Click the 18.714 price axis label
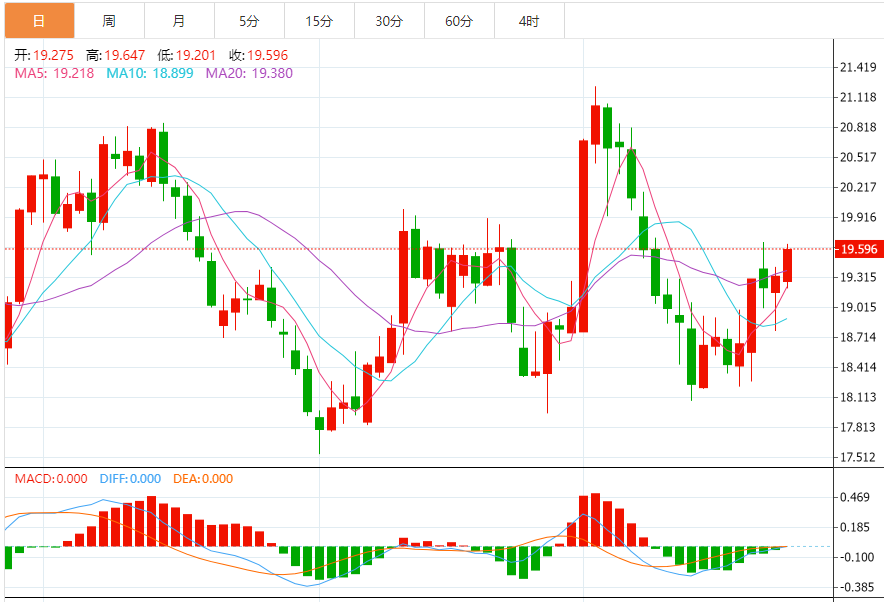The height and width of the screenshot is (602, 884). [858, 337]
